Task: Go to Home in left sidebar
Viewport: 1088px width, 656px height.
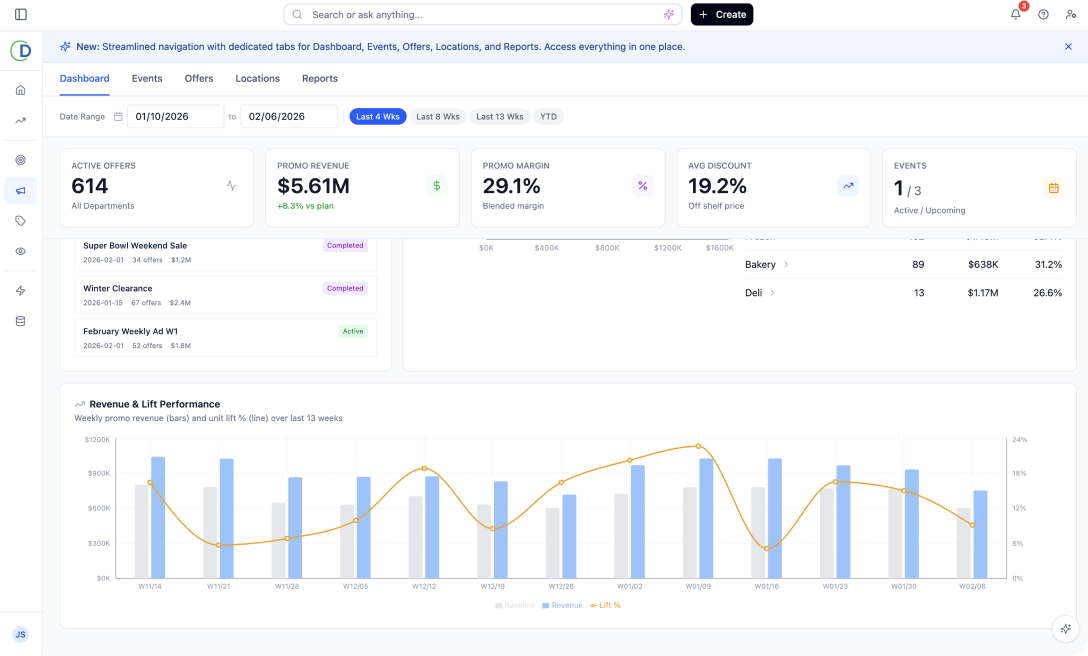Action: click(x=21, y=90)
